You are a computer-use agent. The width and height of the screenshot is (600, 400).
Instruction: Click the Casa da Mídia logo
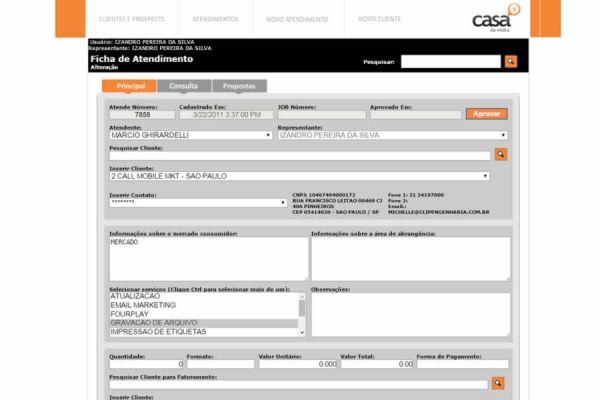[x=496, y=18]
